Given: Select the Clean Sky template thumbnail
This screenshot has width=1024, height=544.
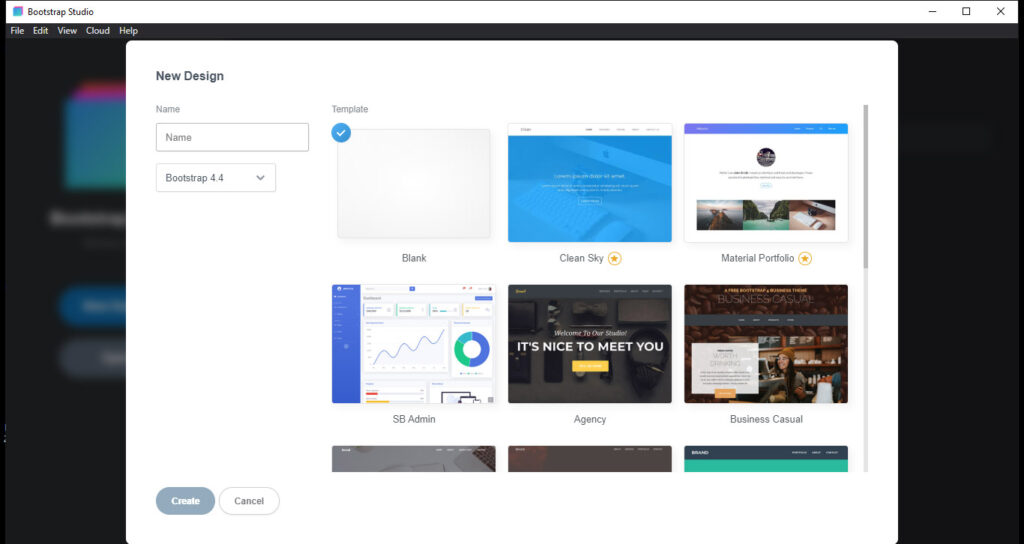Looking at the screenshot, I should (590, 183).
